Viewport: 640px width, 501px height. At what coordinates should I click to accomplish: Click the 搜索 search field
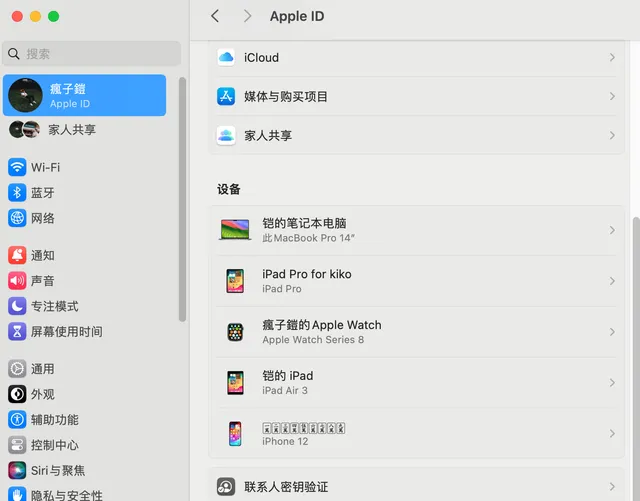pos(91,53)
